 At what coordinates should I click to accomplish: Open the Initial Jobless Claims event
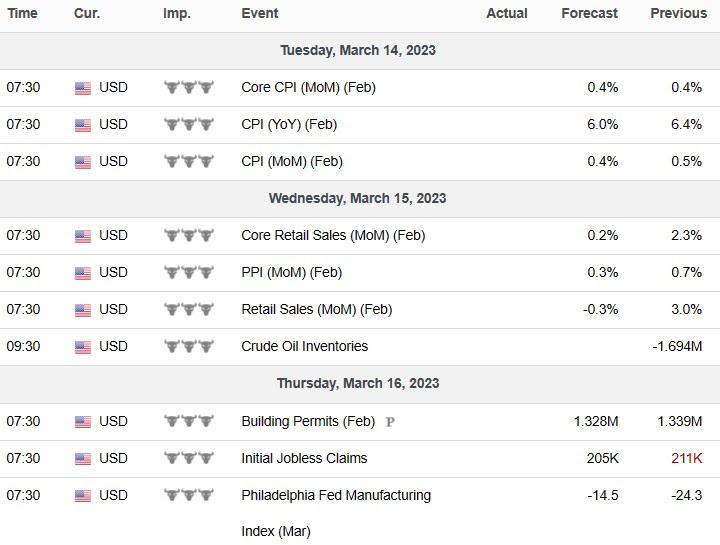[304, 458]
